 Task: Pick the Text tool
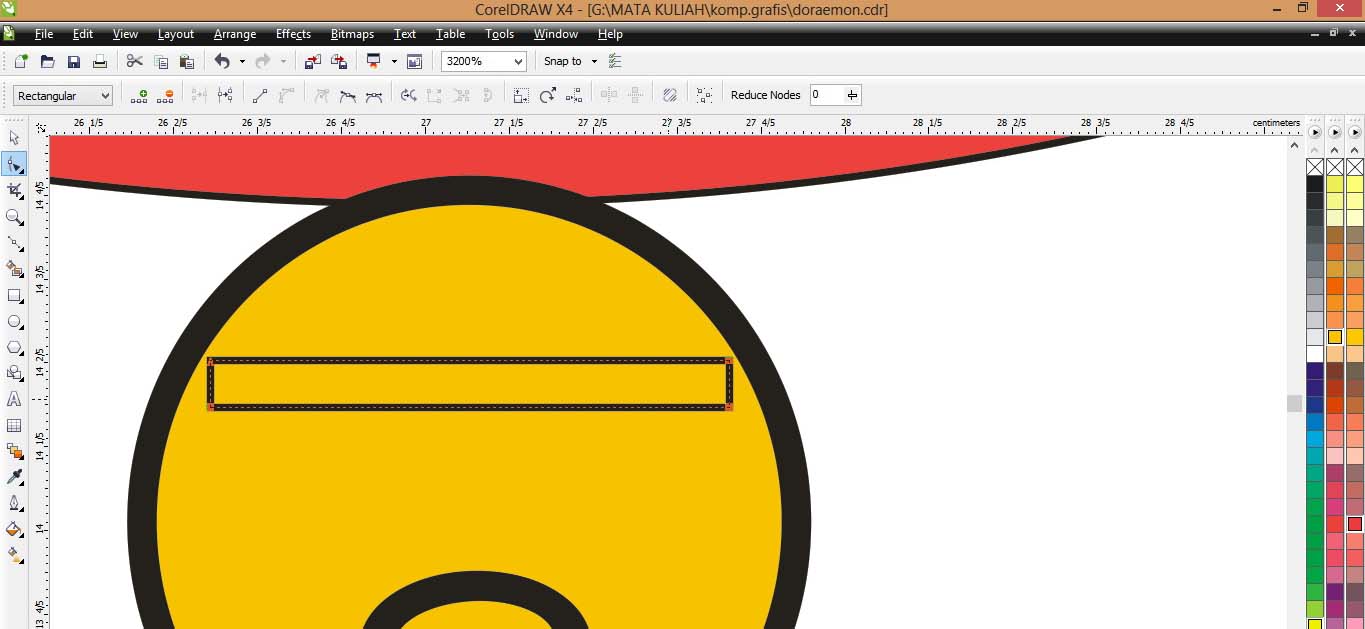pos(14,399)
